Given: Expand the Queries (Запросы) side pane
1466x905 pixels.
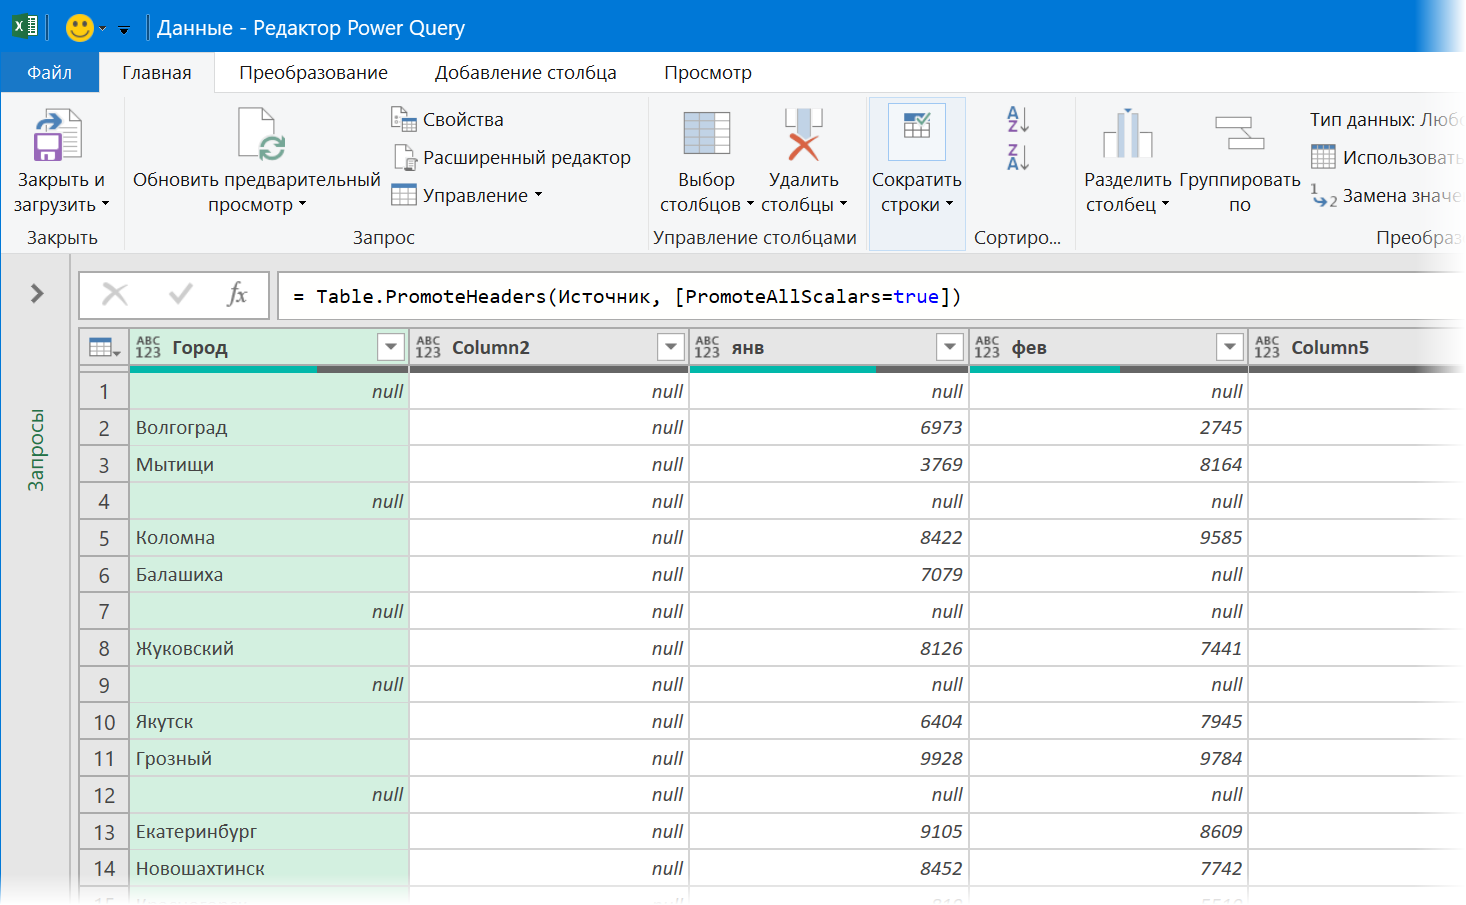Looking at the screenshot, I should tap(37, 293).
